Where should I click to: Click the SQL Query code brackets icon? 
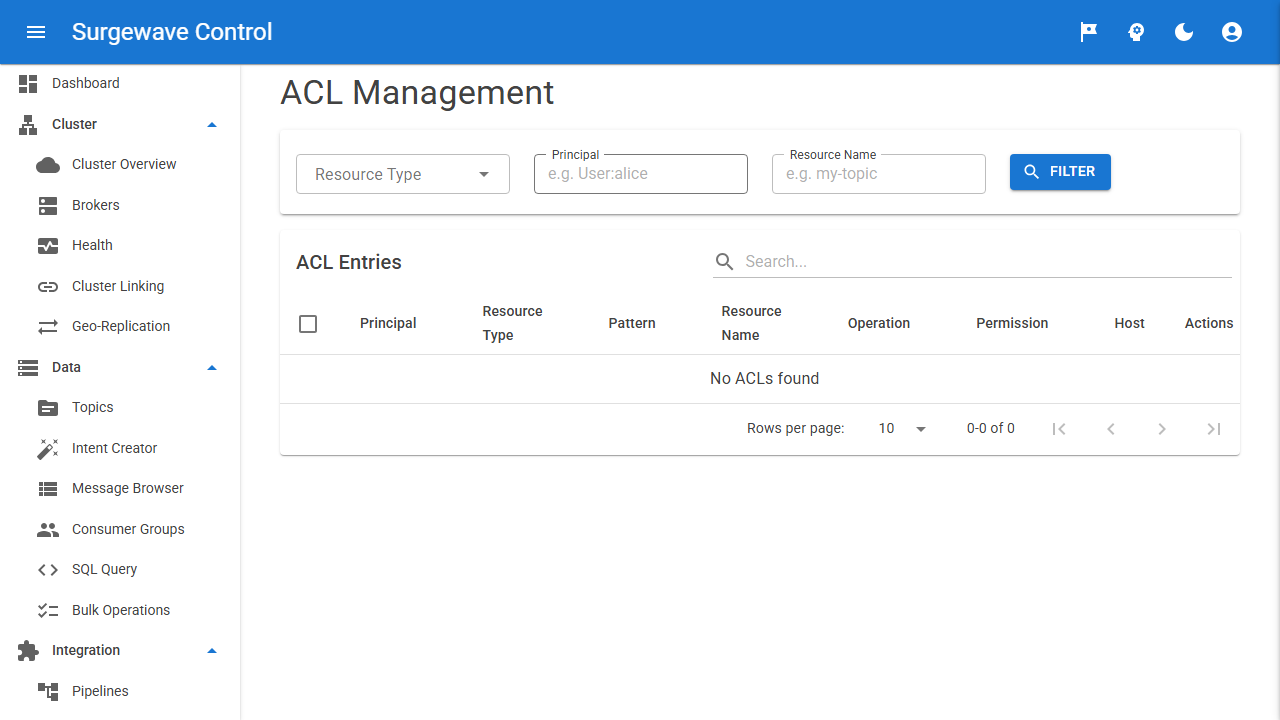tap(48, 569)
